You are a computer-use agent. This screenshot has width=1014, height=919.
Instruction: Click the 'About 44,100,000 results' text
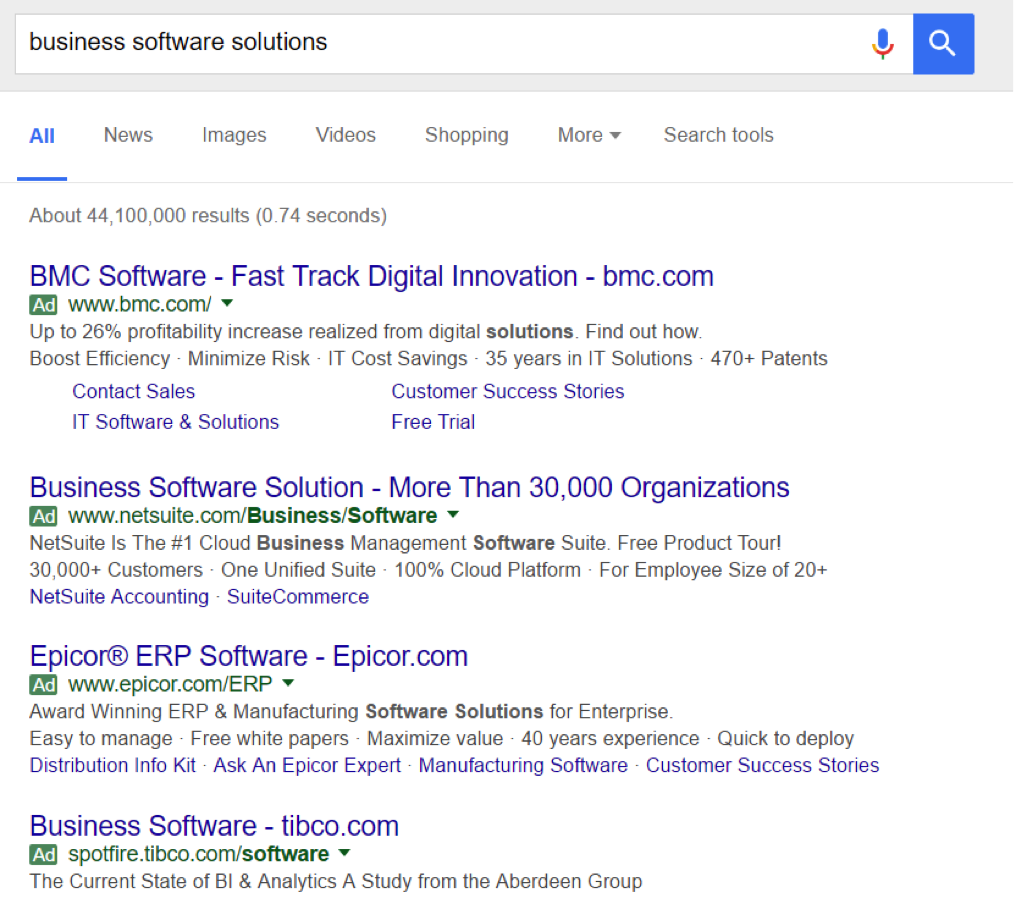[x=208, y=215]
